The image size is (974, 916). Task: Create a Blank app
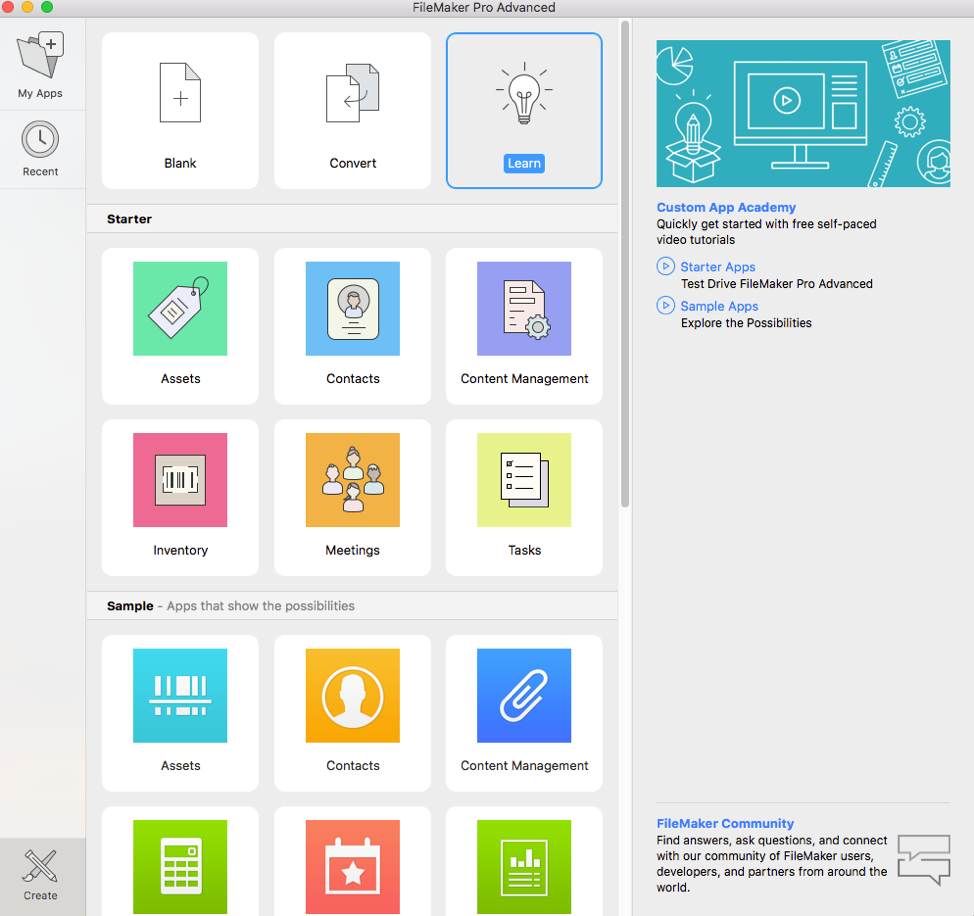(180, 110)
